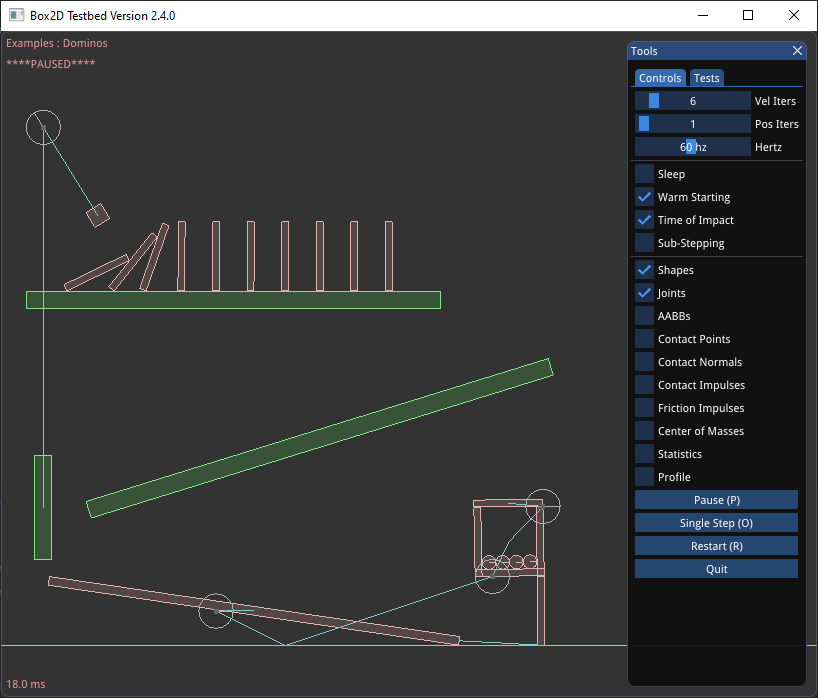Enable the Profile display

(644, 476)
